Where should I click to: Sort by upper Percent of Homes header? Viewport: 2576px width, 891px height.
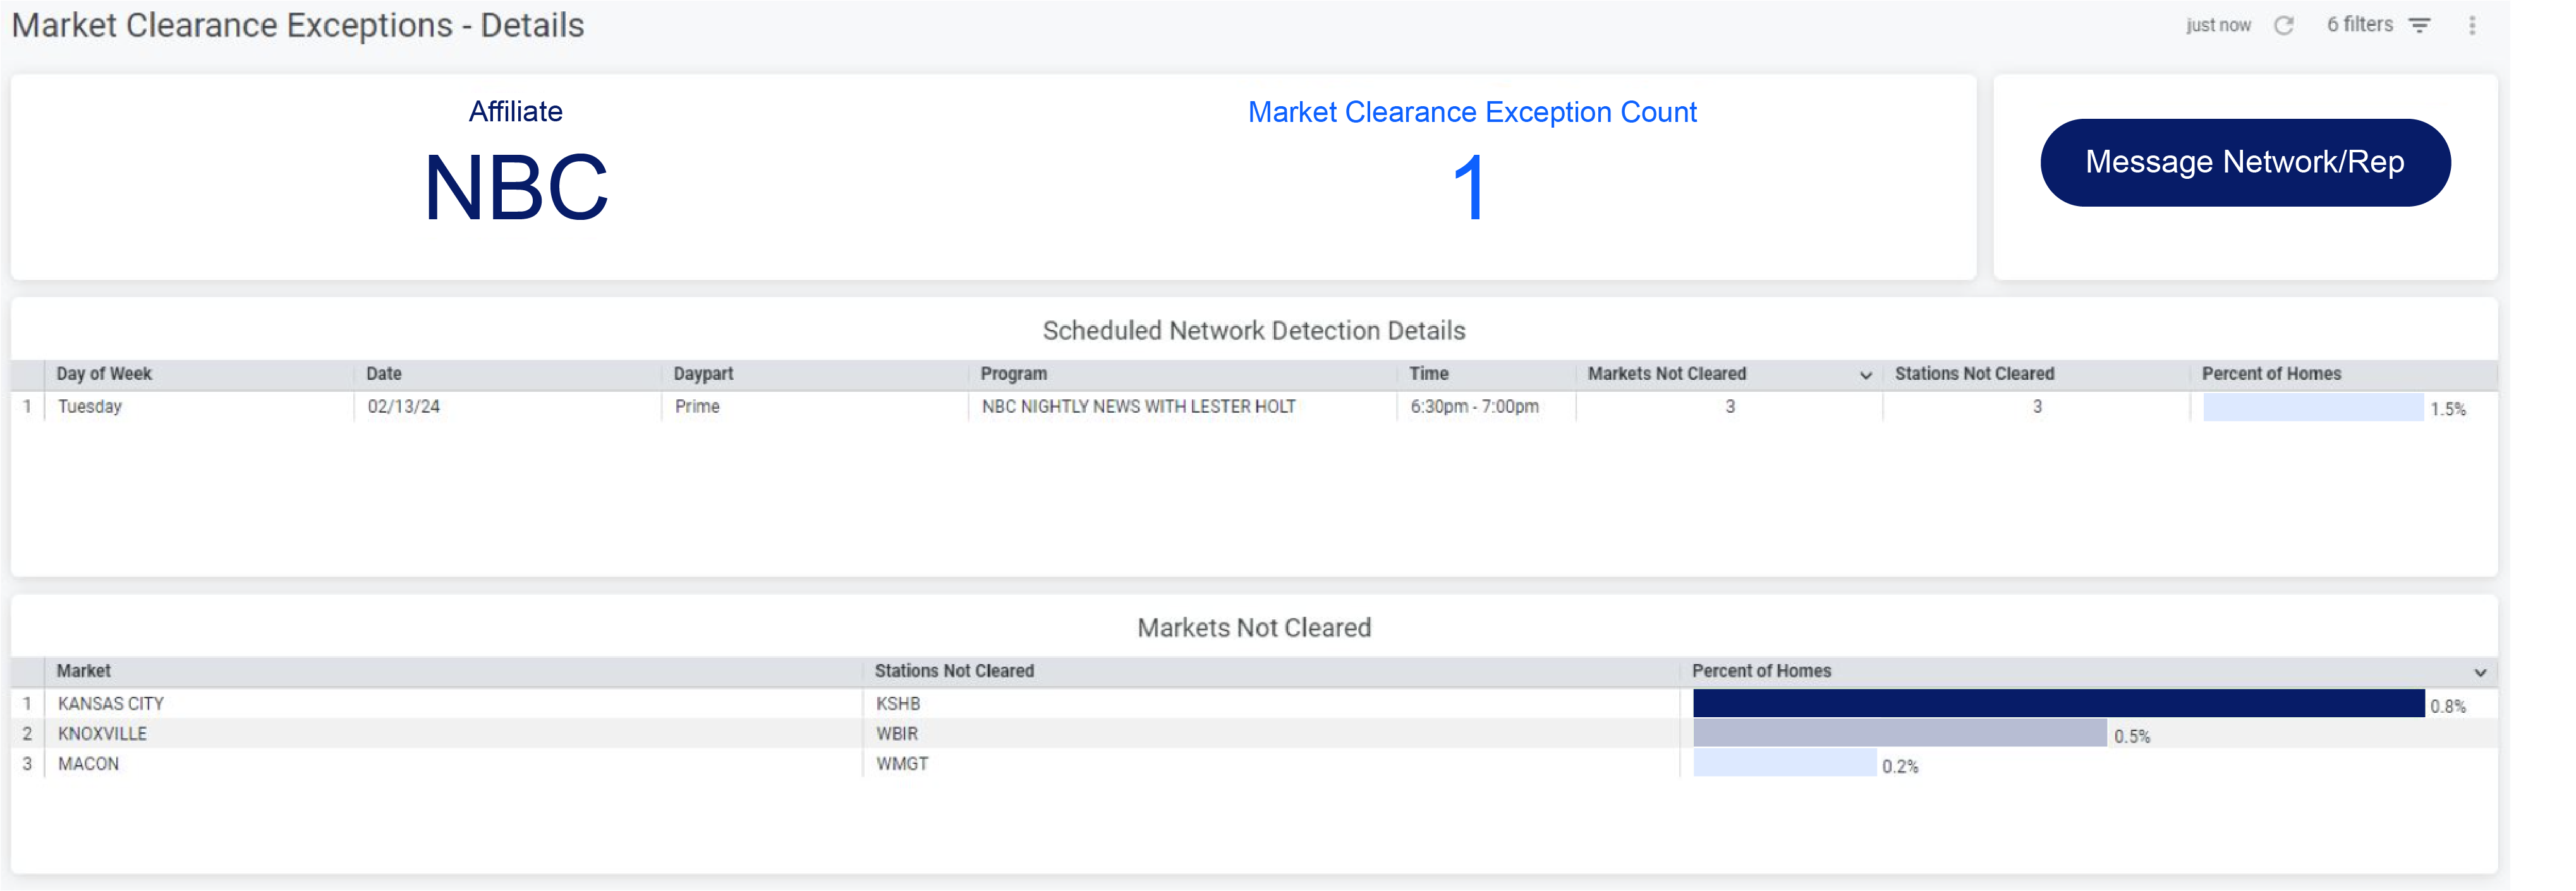(x=2271, y=373)
